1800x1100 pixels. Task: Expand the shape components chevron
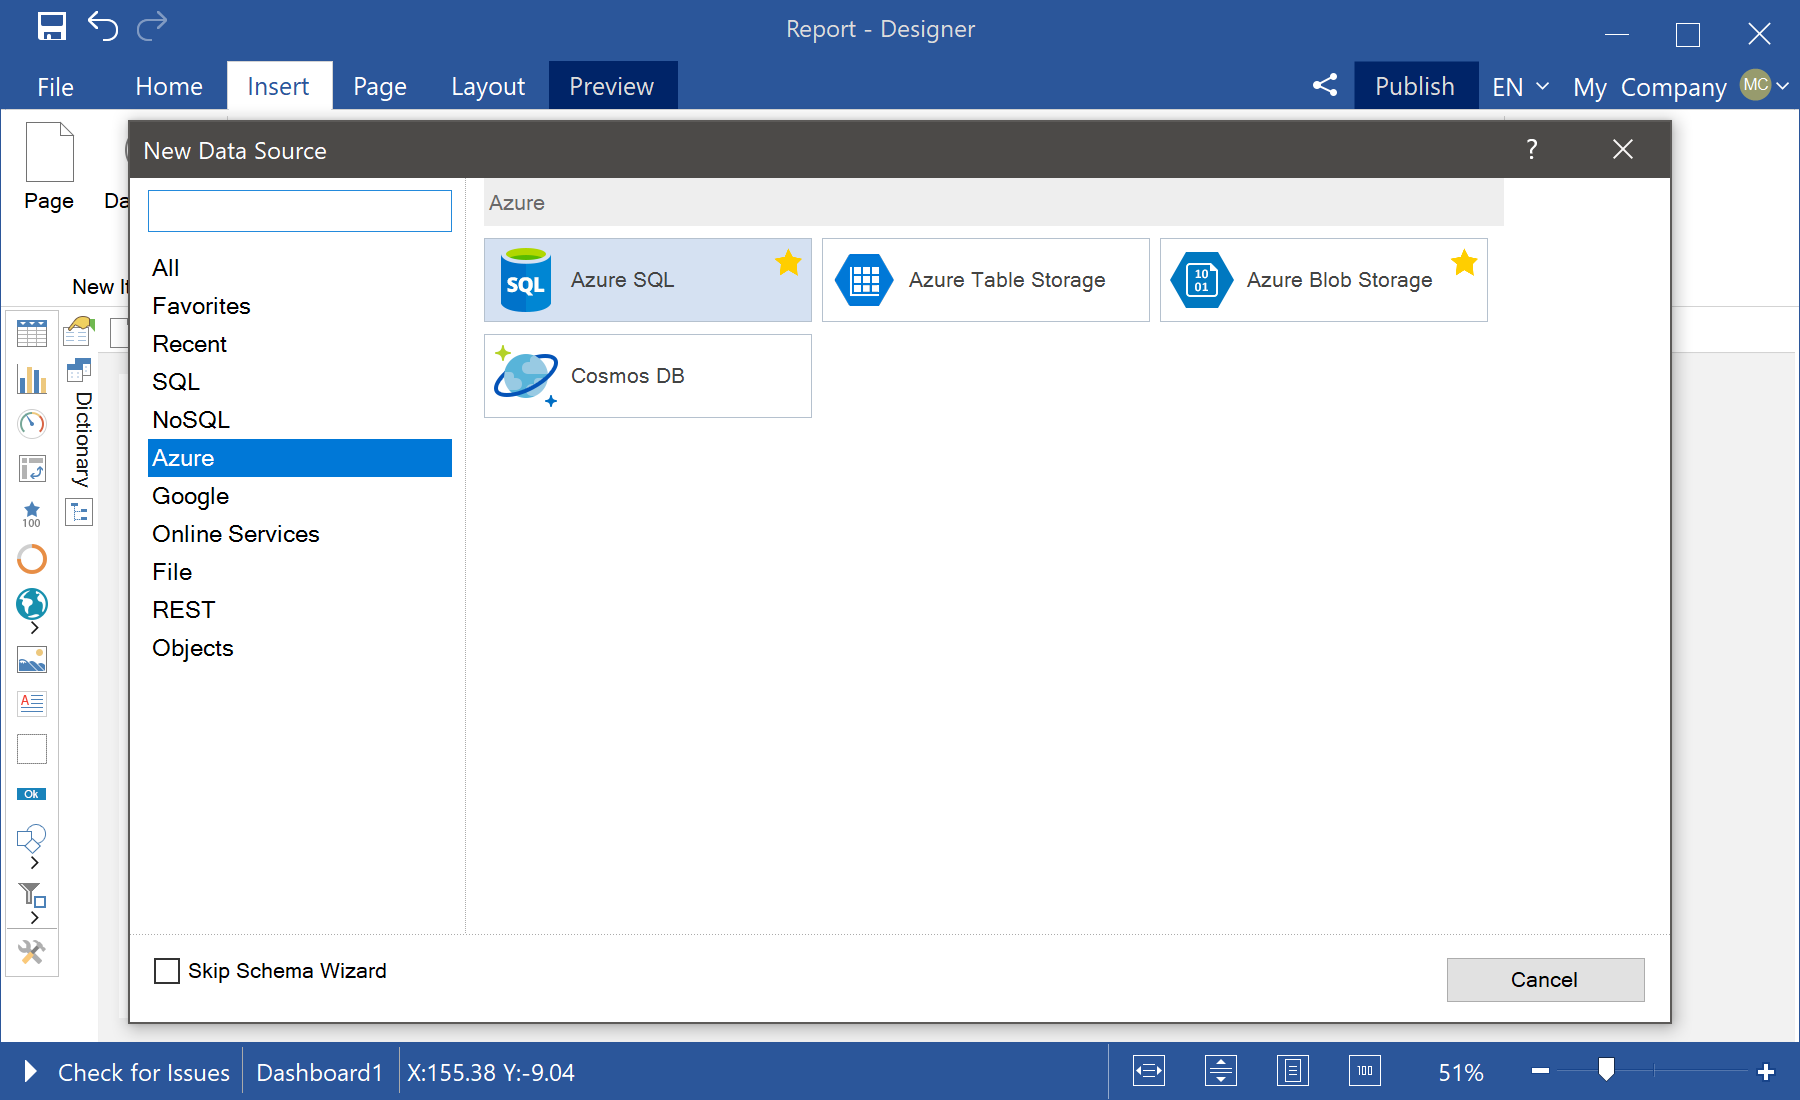(35, 863)
